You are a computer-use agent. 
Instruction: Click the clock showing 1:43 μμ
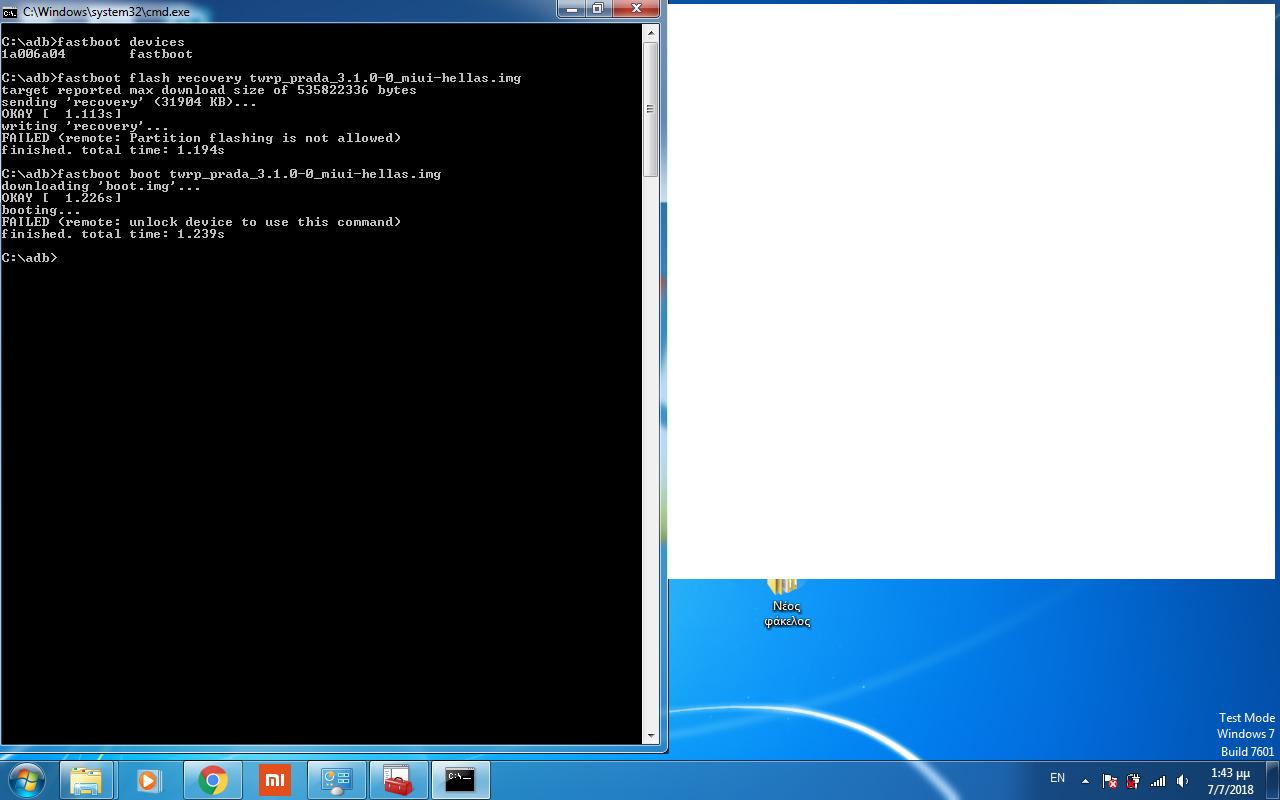coord(1230,780)
